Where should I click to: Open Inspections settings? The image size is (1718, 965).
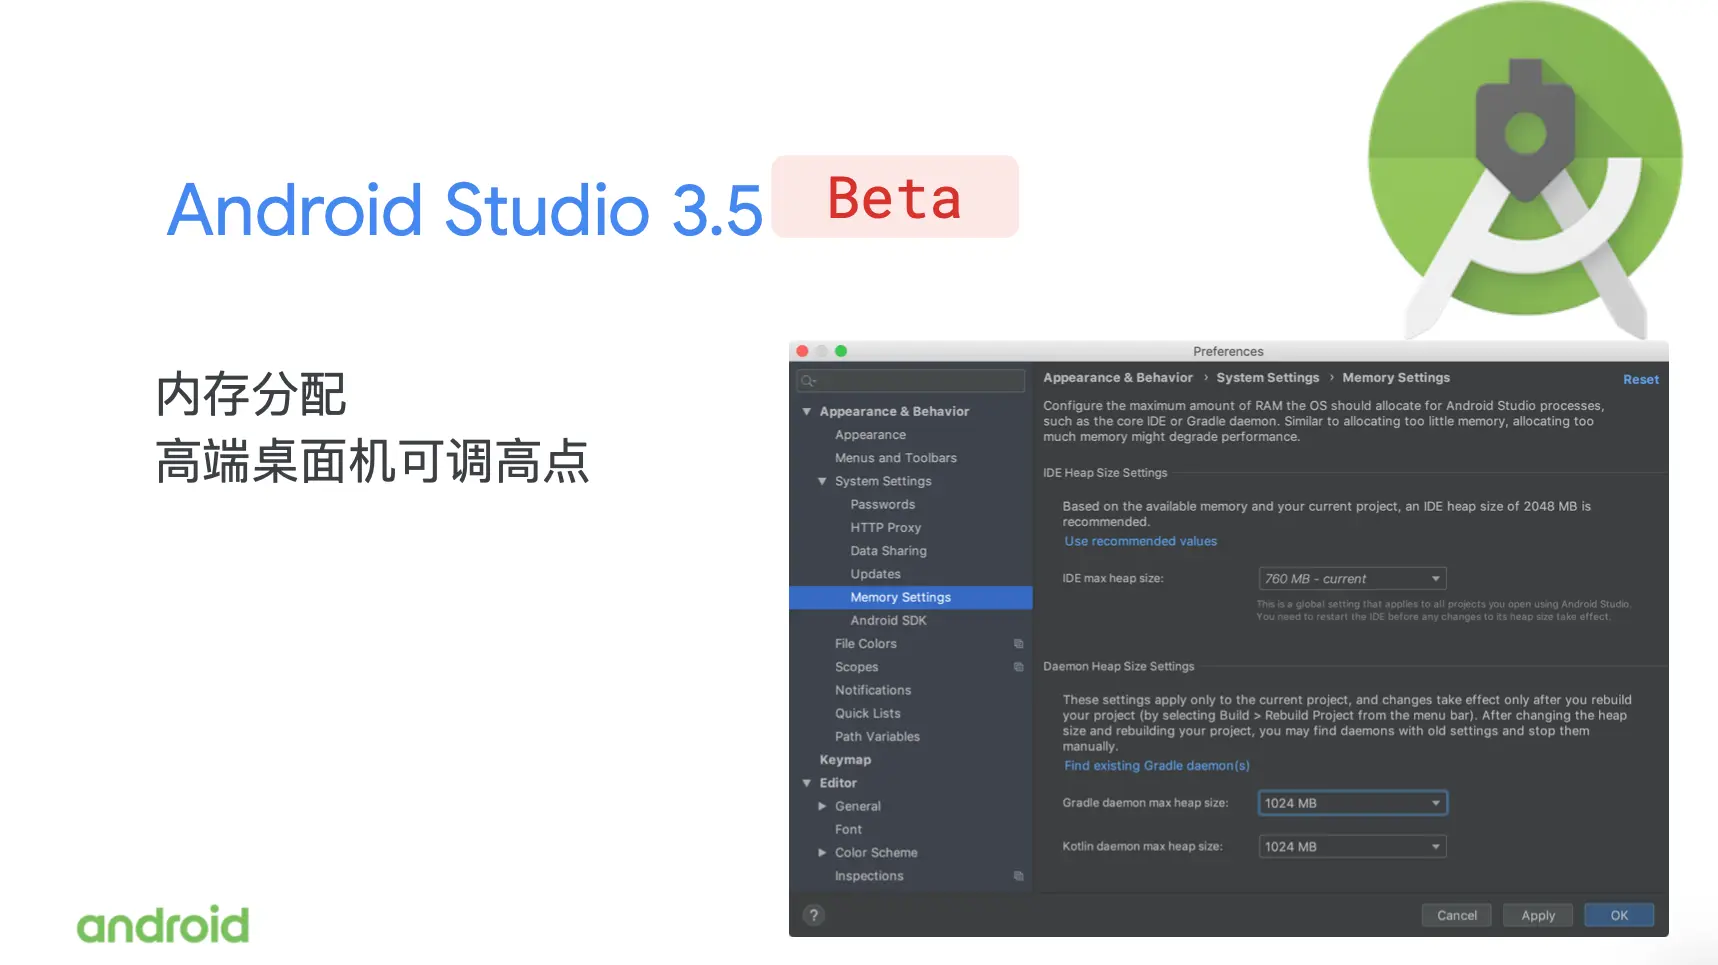pyautogui.click(x=869, y=876)
